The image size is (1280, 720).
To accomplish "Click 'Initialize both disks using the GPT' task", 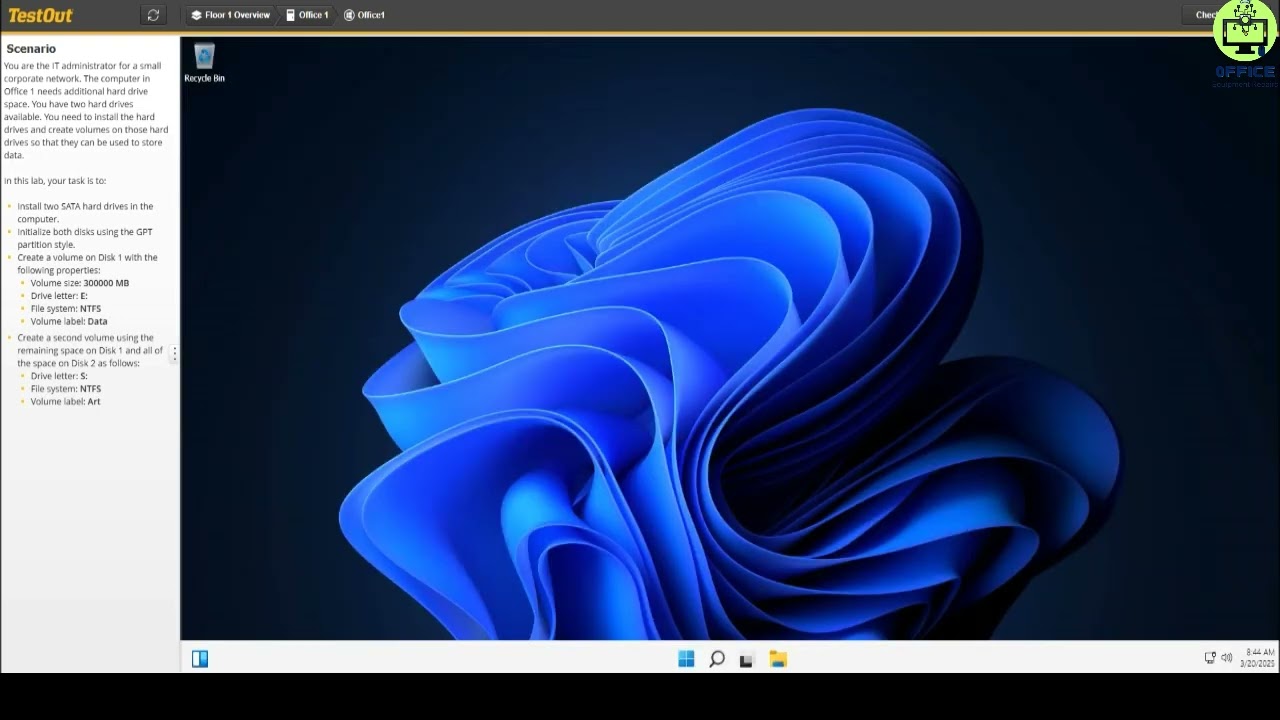I will [85, 238].
